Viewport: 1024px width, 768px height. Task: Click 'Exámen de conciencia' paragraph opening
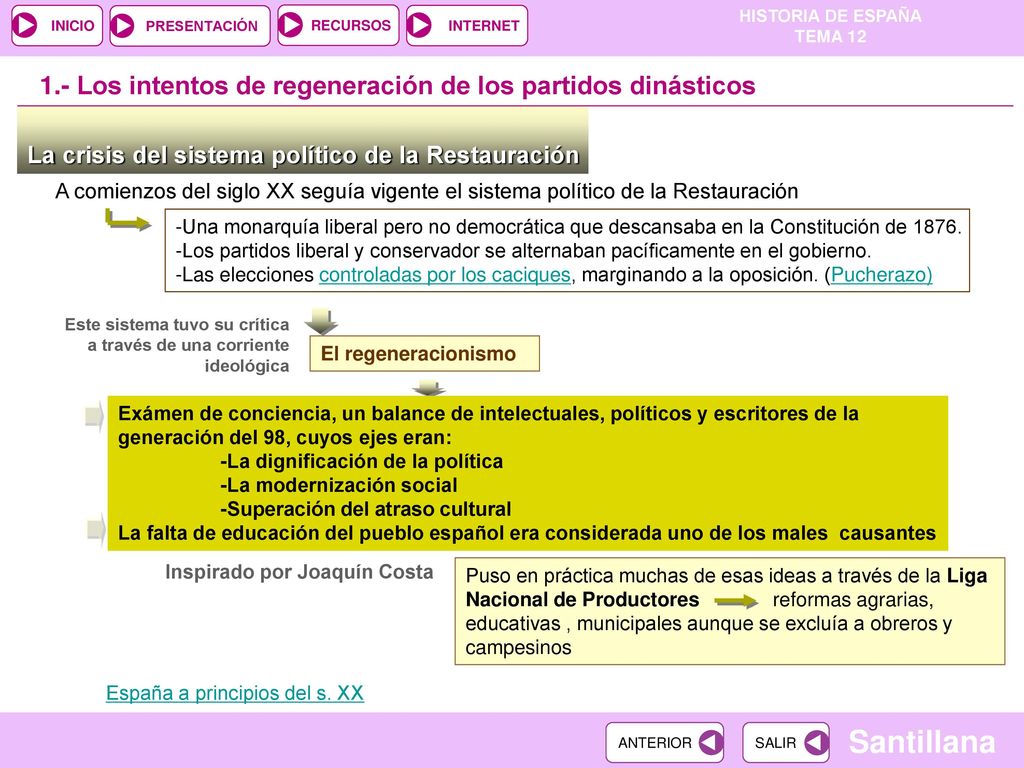pos(488,426)
